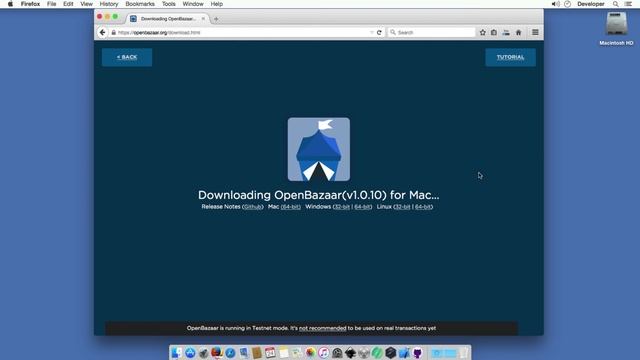Open the bookmarks list clipboard icon
Image resolution: width=640 pixels, height=360 pixels.
494,32
